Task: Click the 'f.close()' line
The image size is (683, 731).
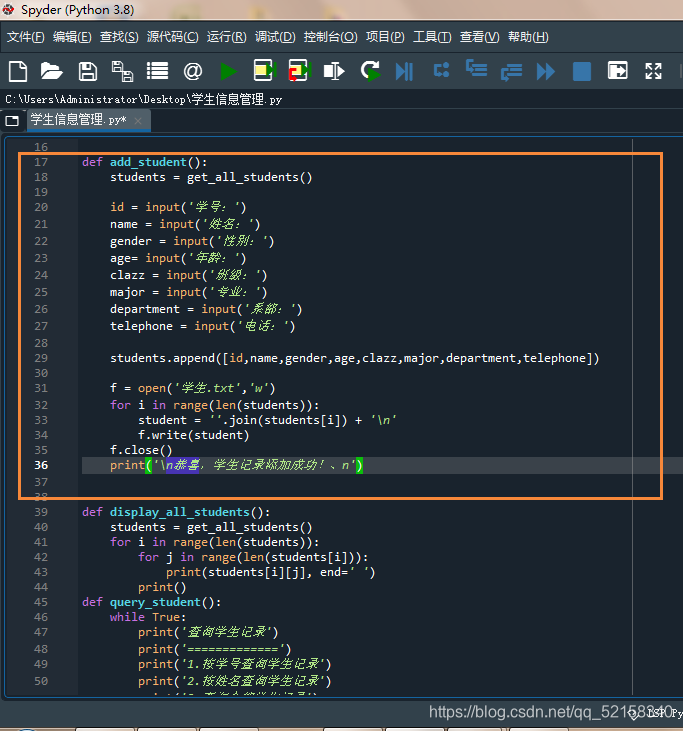Action: [141, 450]
